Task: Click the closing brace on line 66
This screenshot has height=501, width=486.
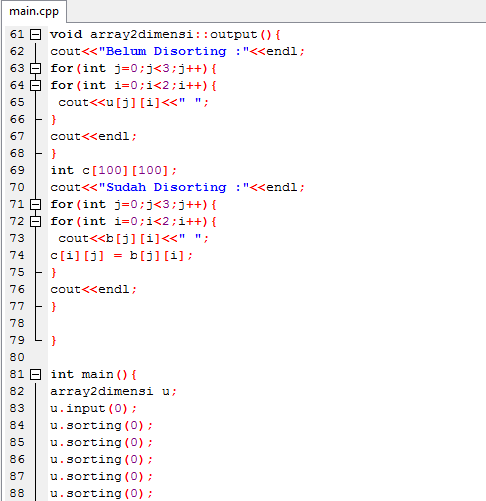Action: click(x=54, y=119)
